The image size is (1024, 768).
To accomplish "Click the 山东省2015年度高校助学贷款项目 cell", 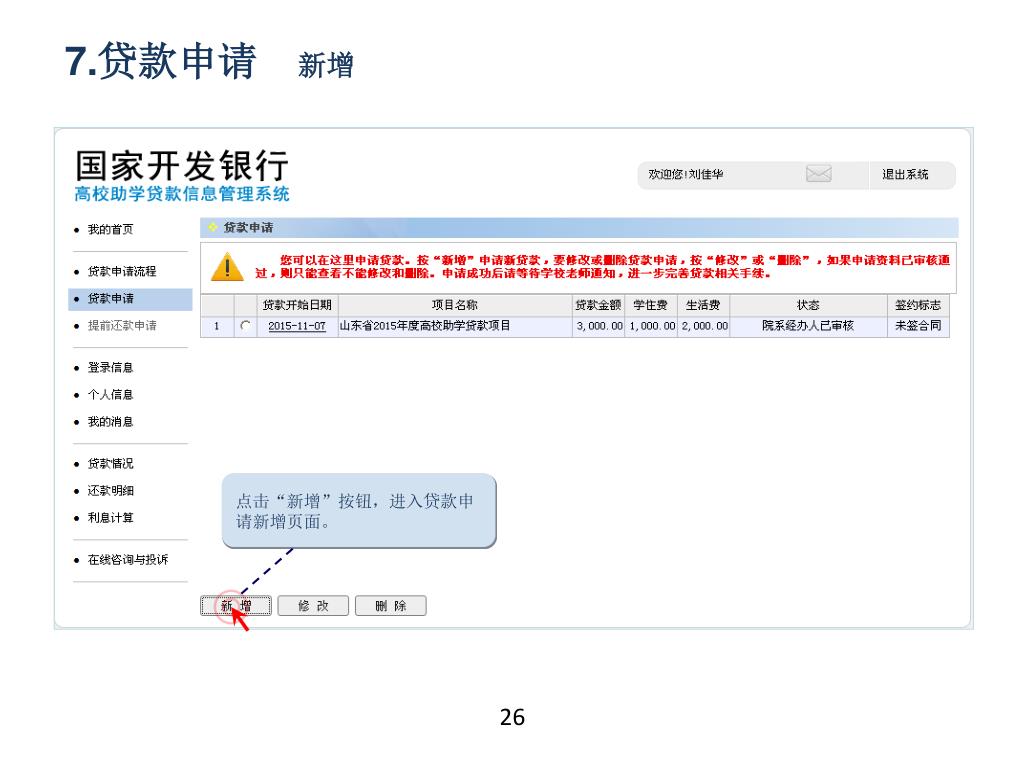I will click(455, 326).
